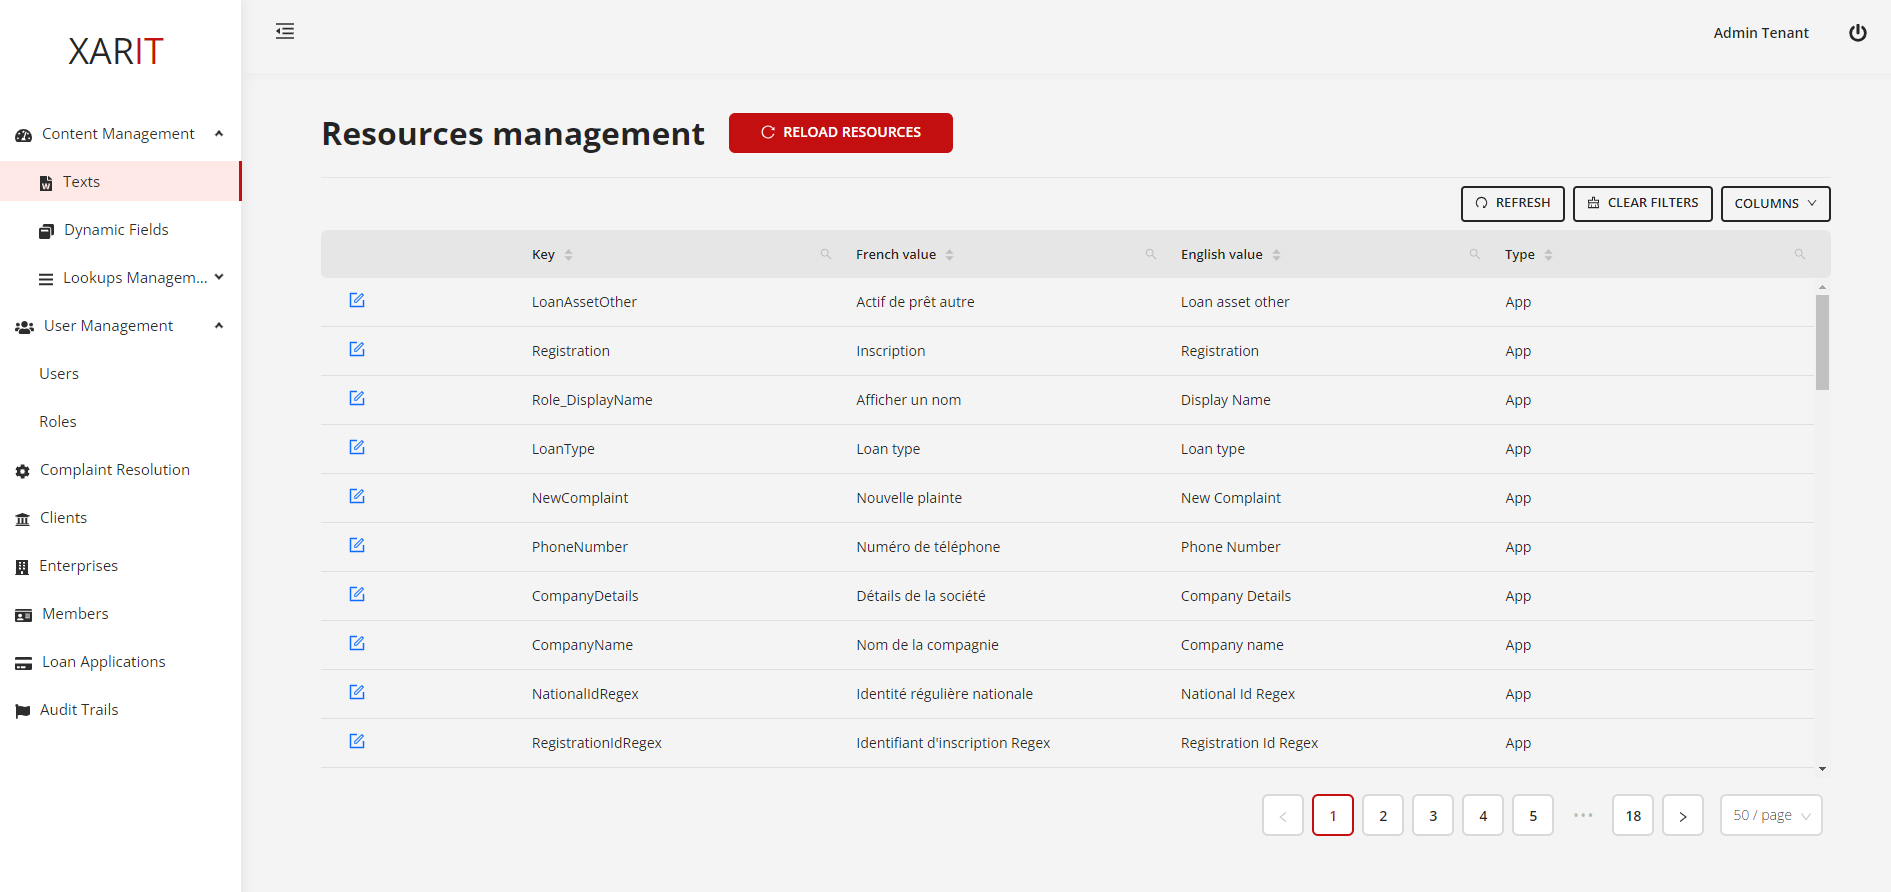Go to page 18 in pagination
The image size is (1891, 892).
point(1632,815)
